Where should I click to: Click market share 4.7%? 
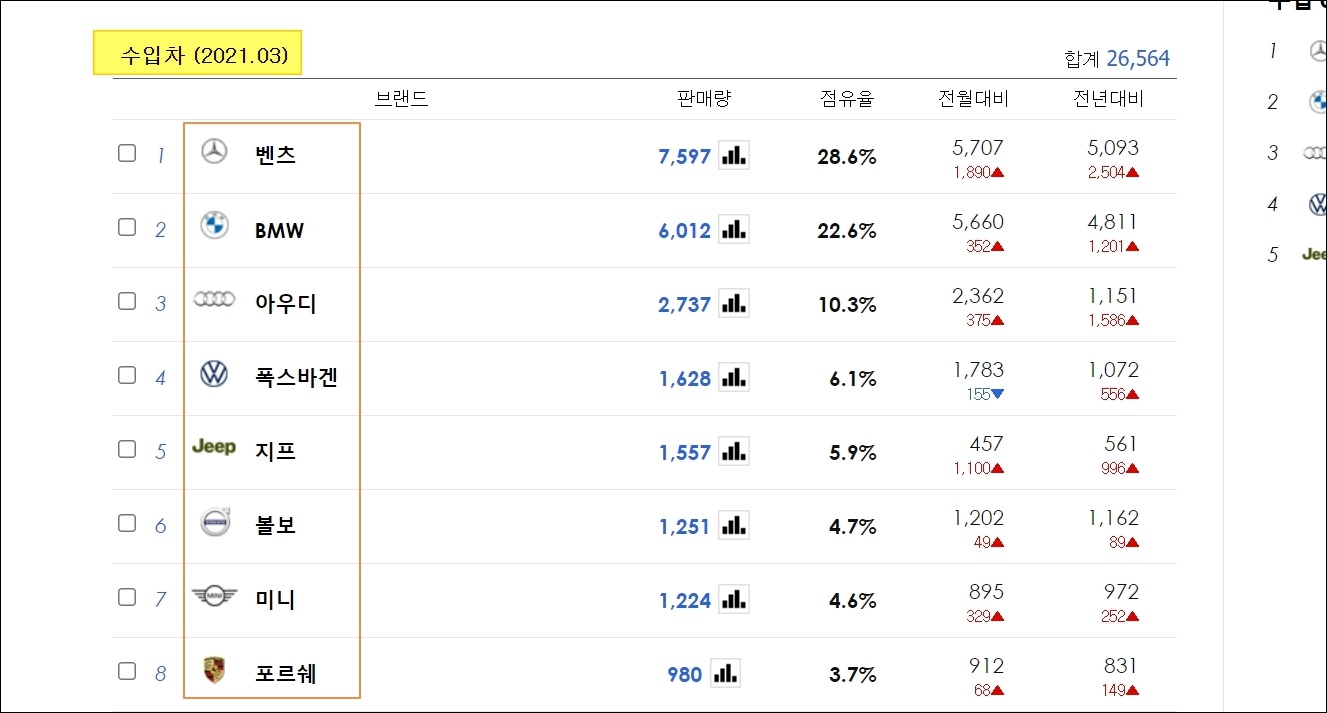coord(852,527)
